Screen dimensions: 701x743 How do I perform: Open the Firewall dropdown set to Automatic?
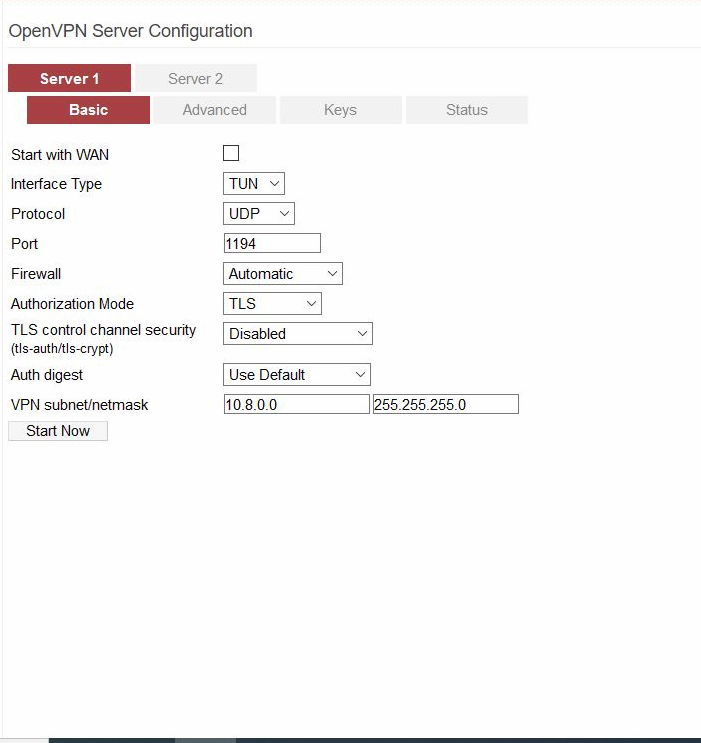[x=282, y=274]
